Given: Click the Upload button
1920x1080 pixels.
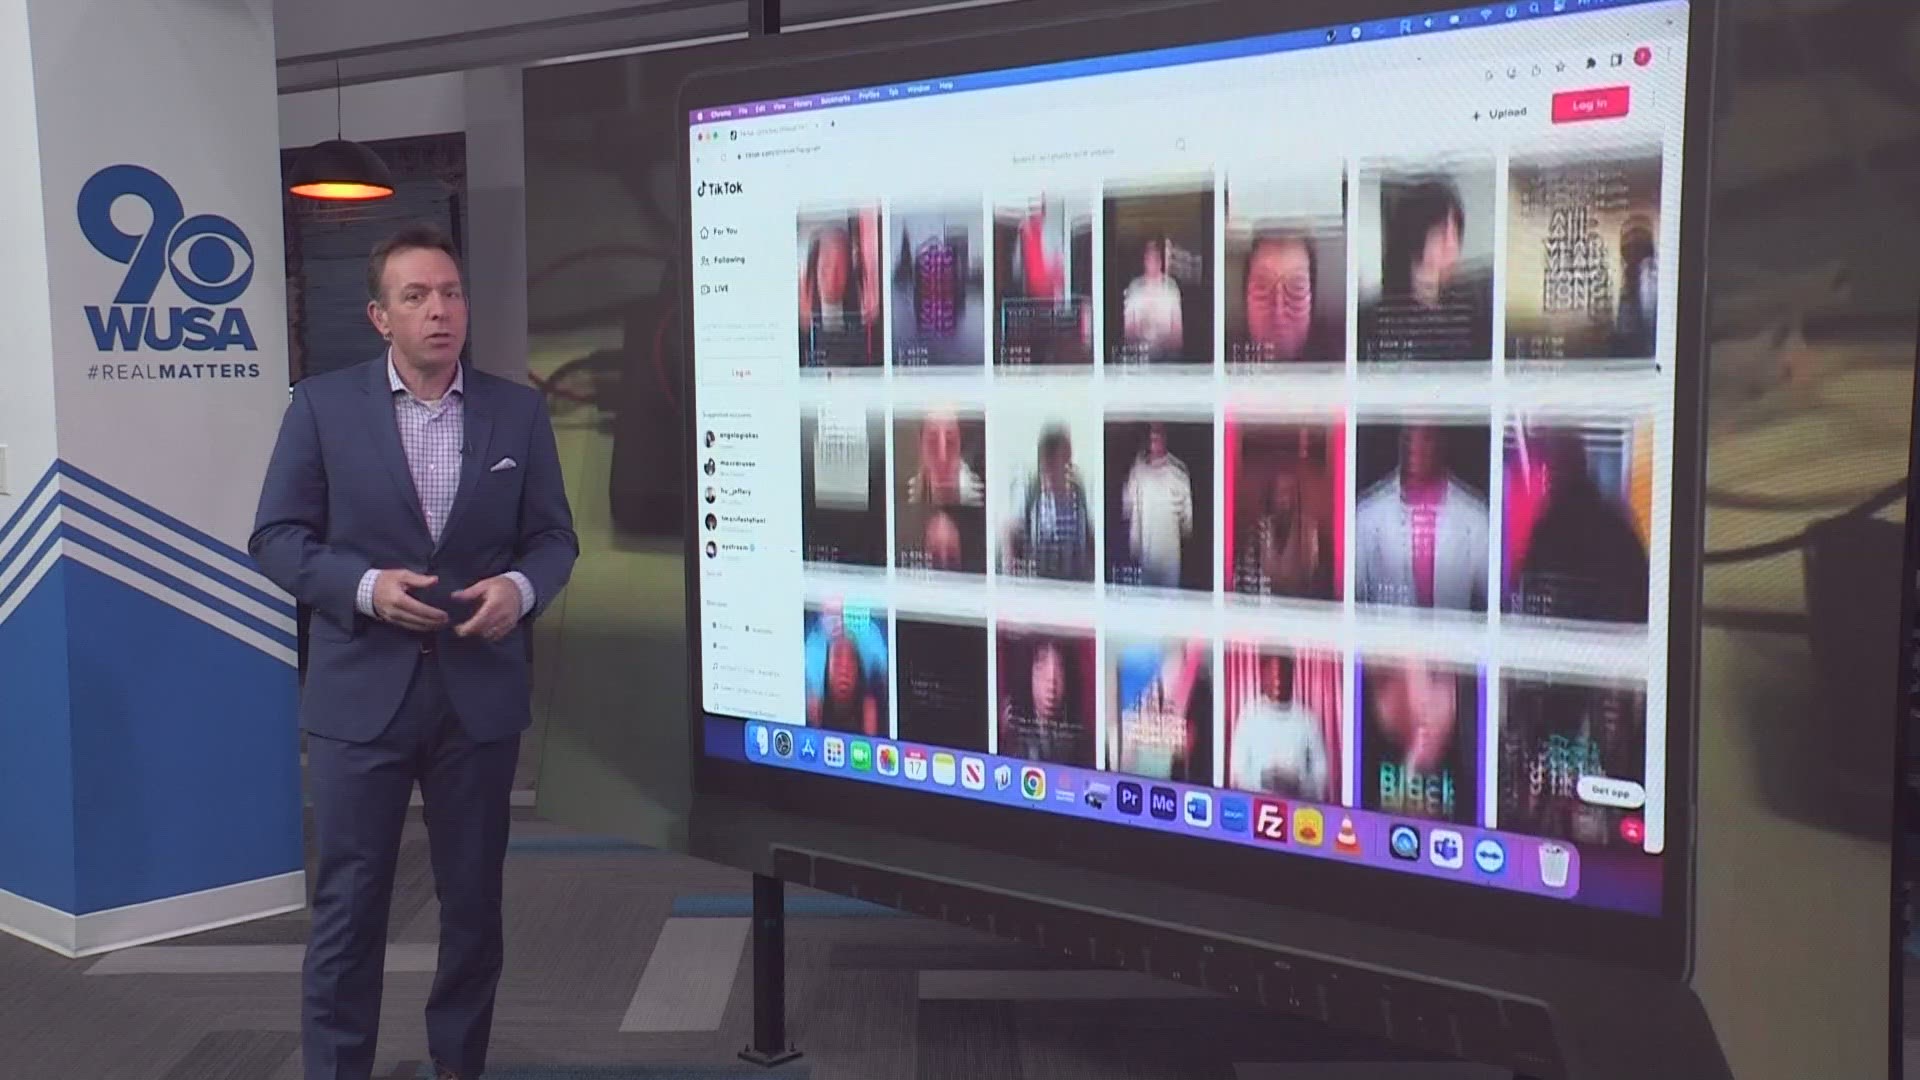Looking at the screenshot, I should pos(1499,114).
